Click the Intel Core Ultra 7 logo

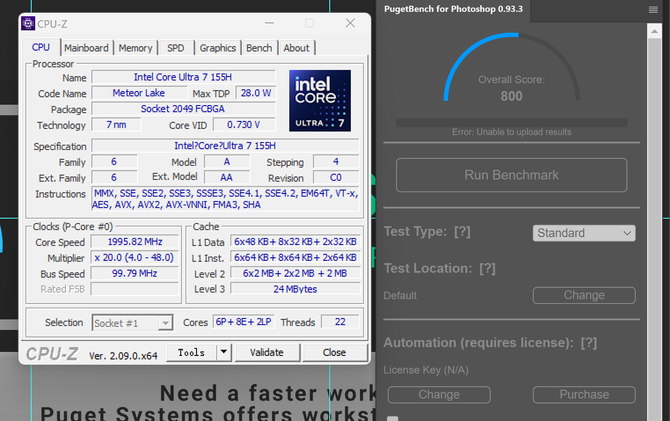320,100
